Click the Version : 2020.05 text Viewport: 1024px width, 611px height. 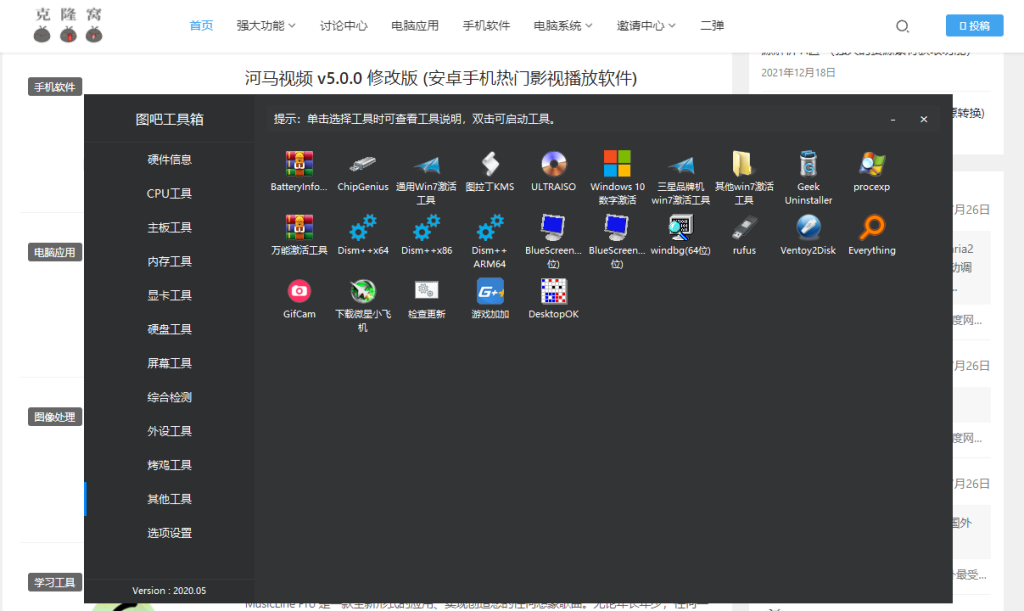(x=169, y=590)
